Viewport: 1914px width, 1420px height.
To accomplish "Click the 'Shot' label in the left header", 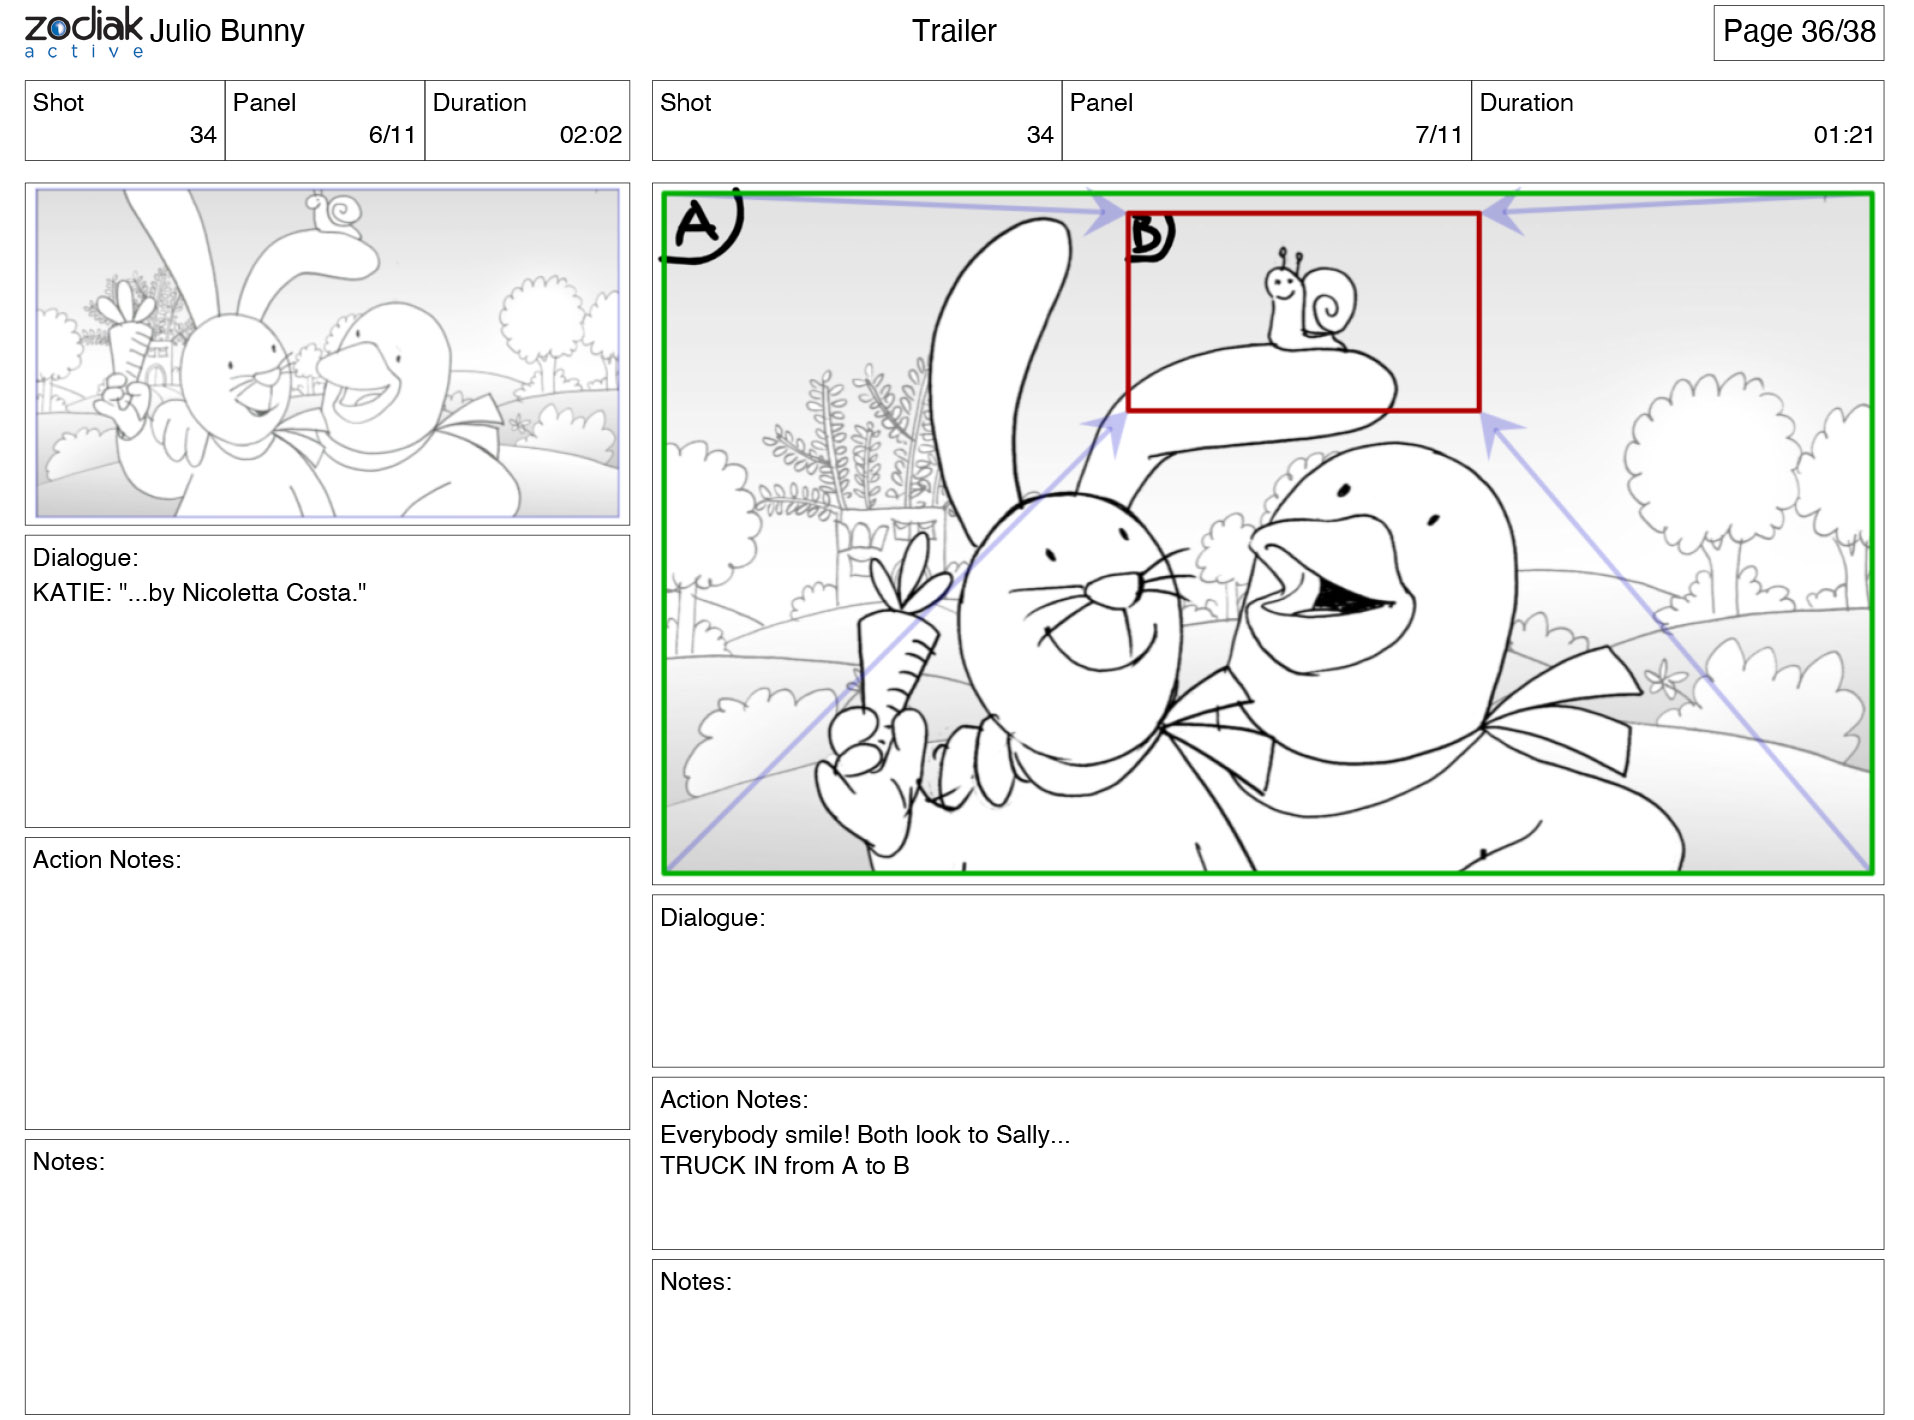I will pyautogui.click(x=58, y=103).
